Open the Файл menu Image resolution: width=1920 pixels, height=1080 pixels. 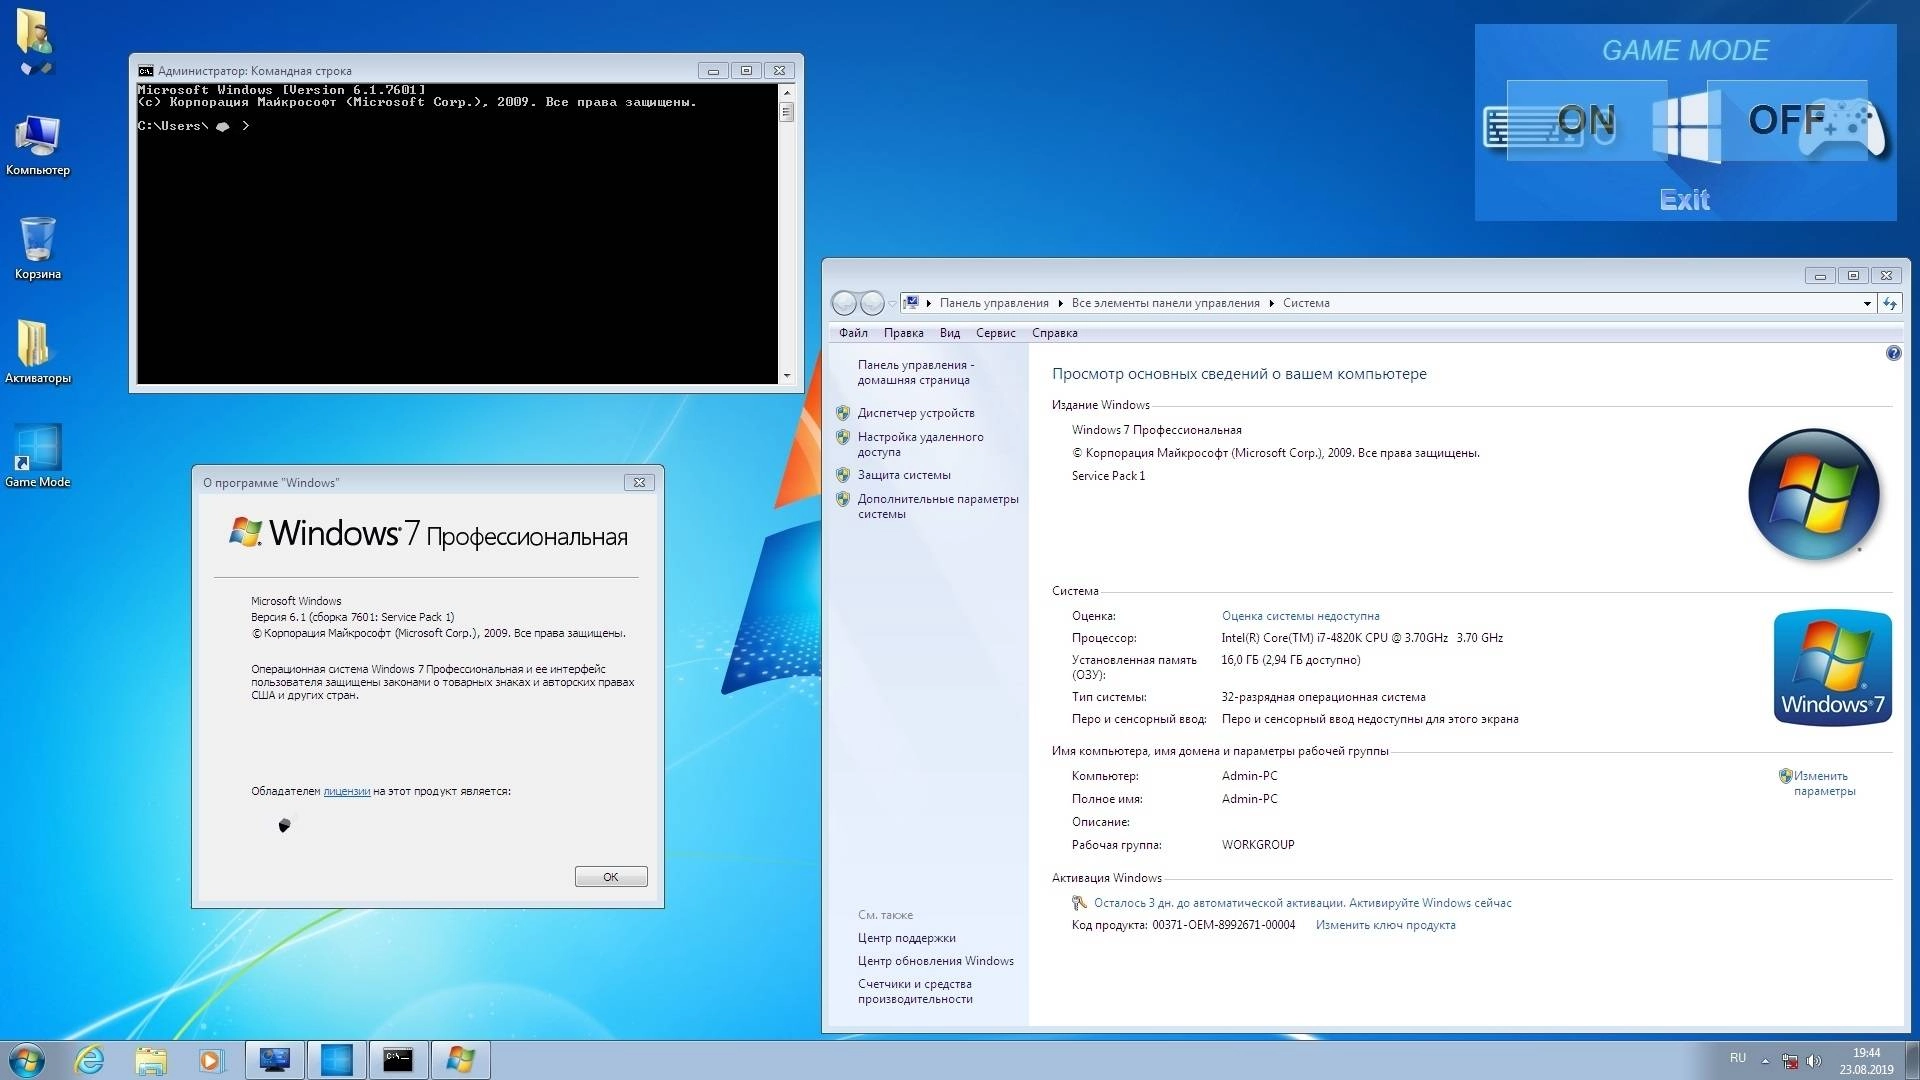point(853,333)
